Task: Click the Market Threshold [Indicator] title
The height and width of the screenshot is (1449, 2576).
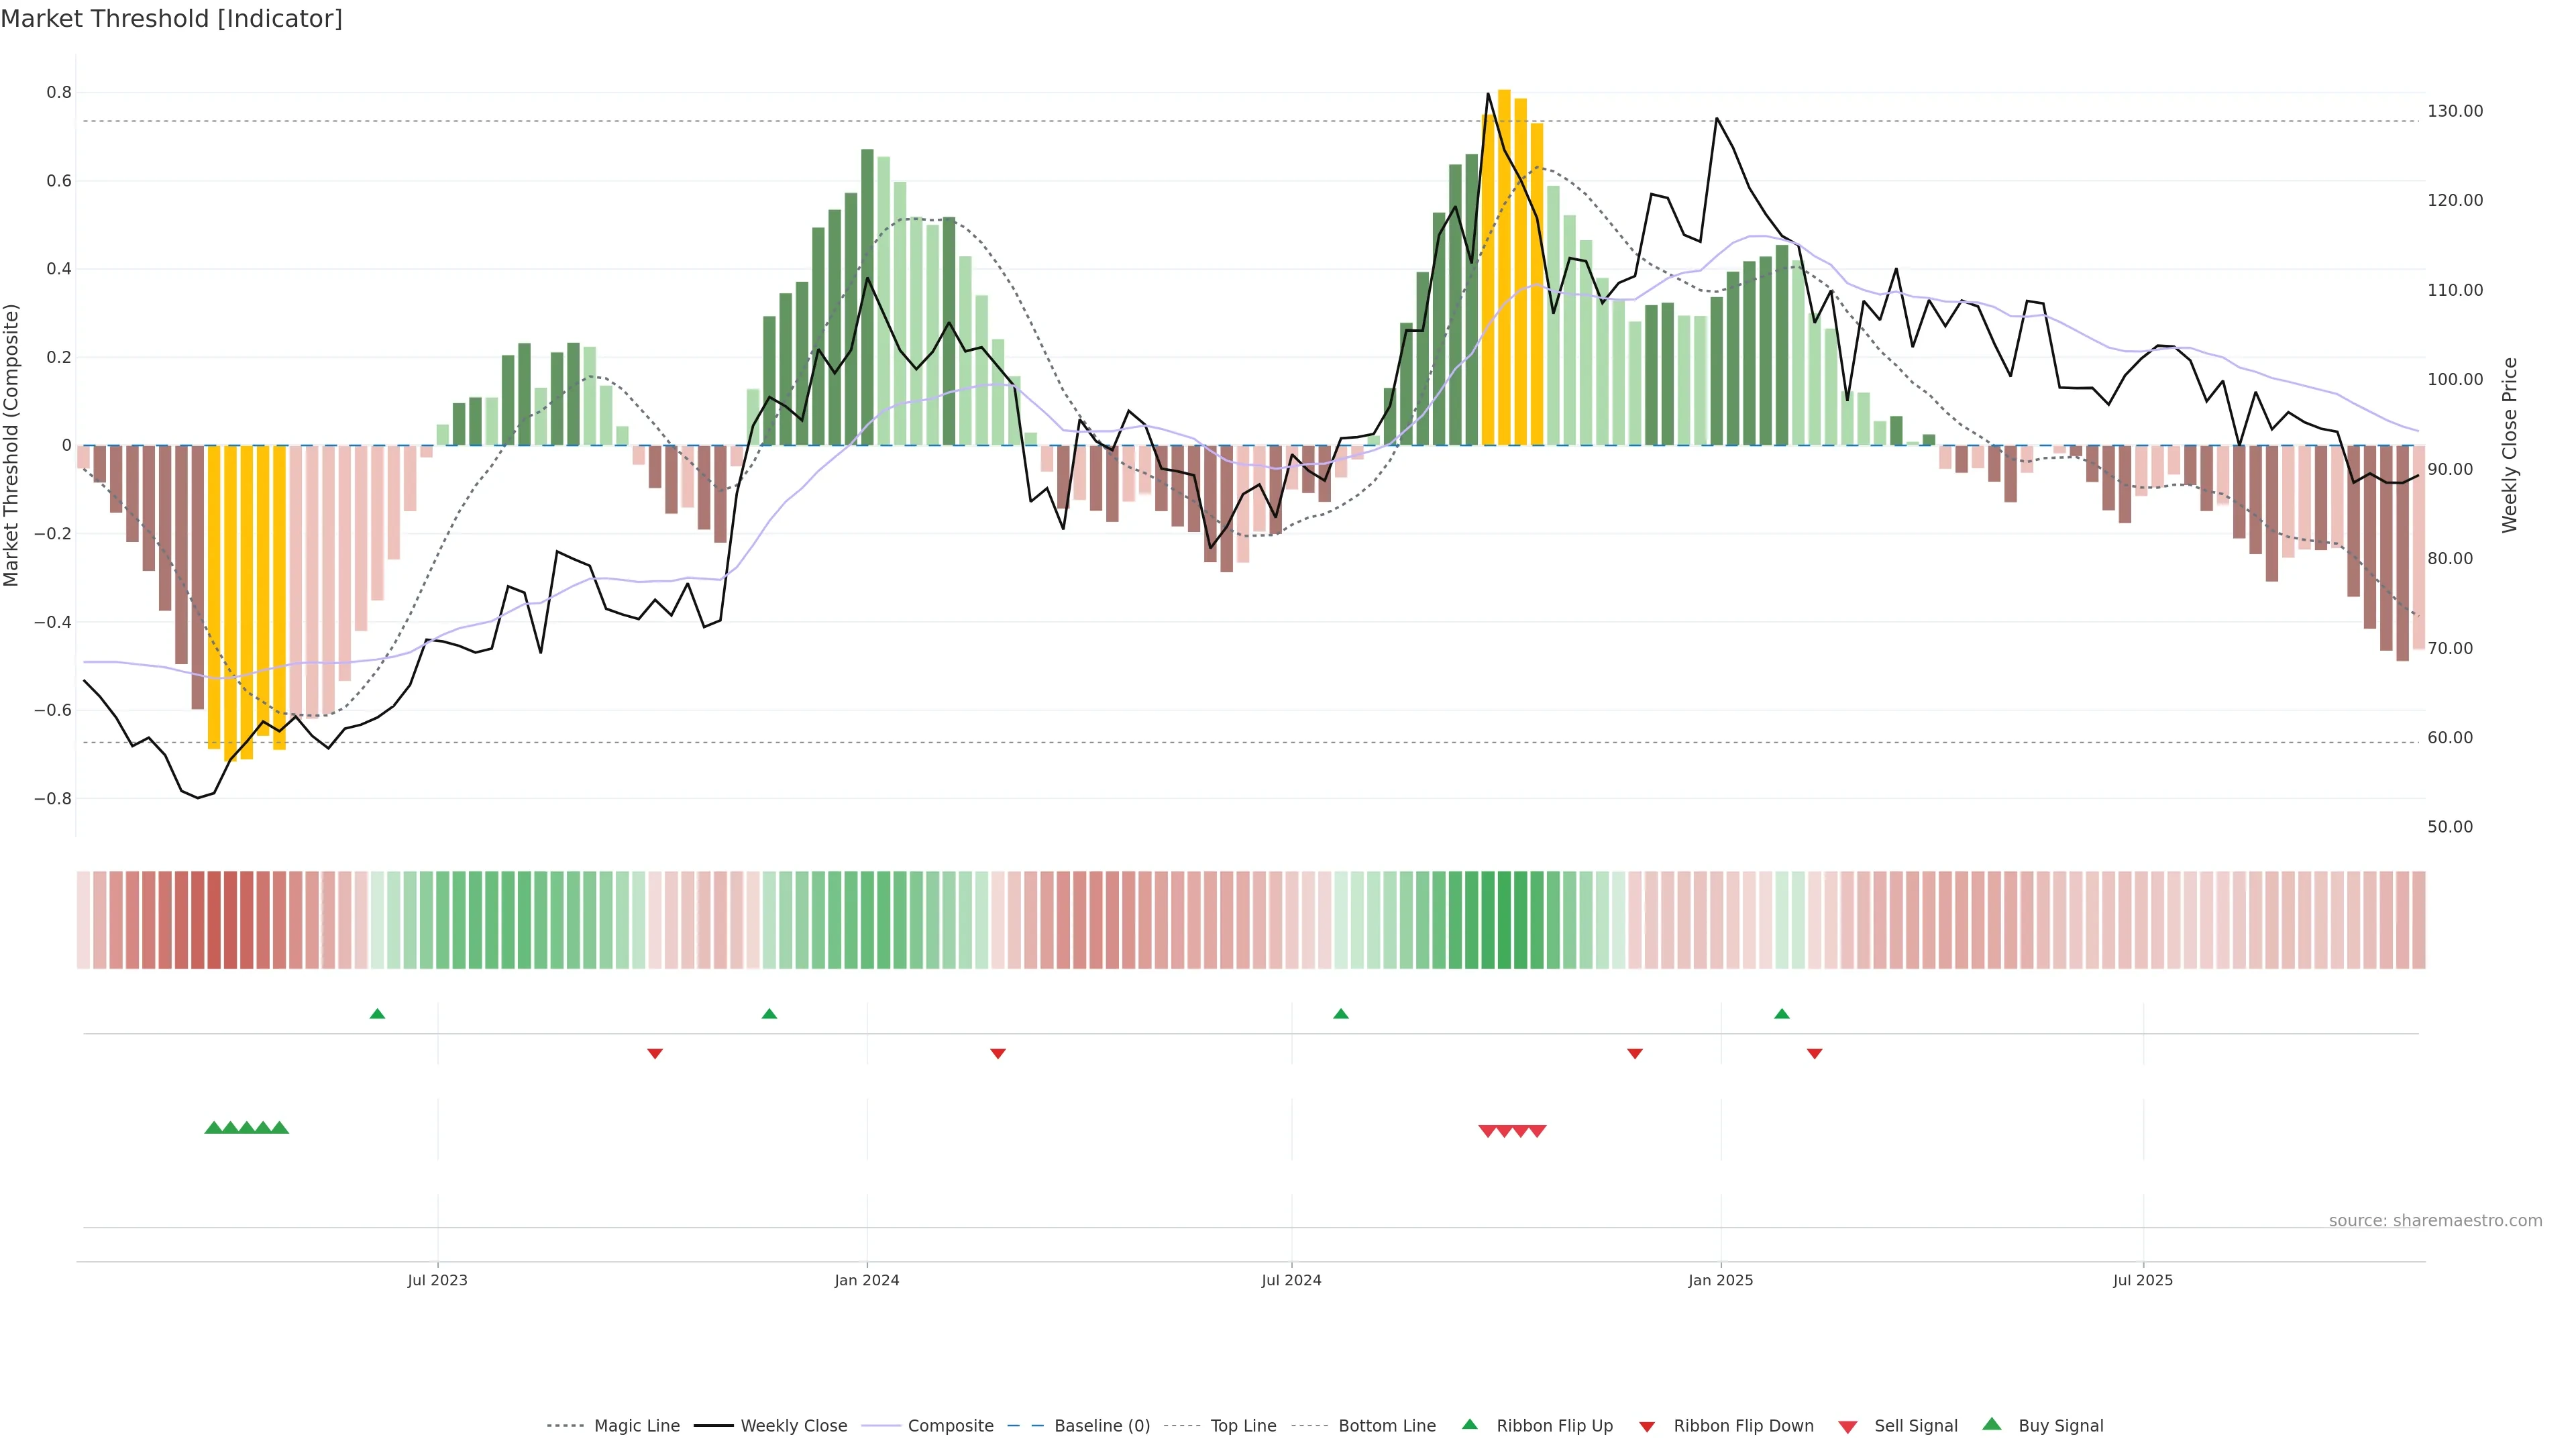Action: click(x=171, y=19)
